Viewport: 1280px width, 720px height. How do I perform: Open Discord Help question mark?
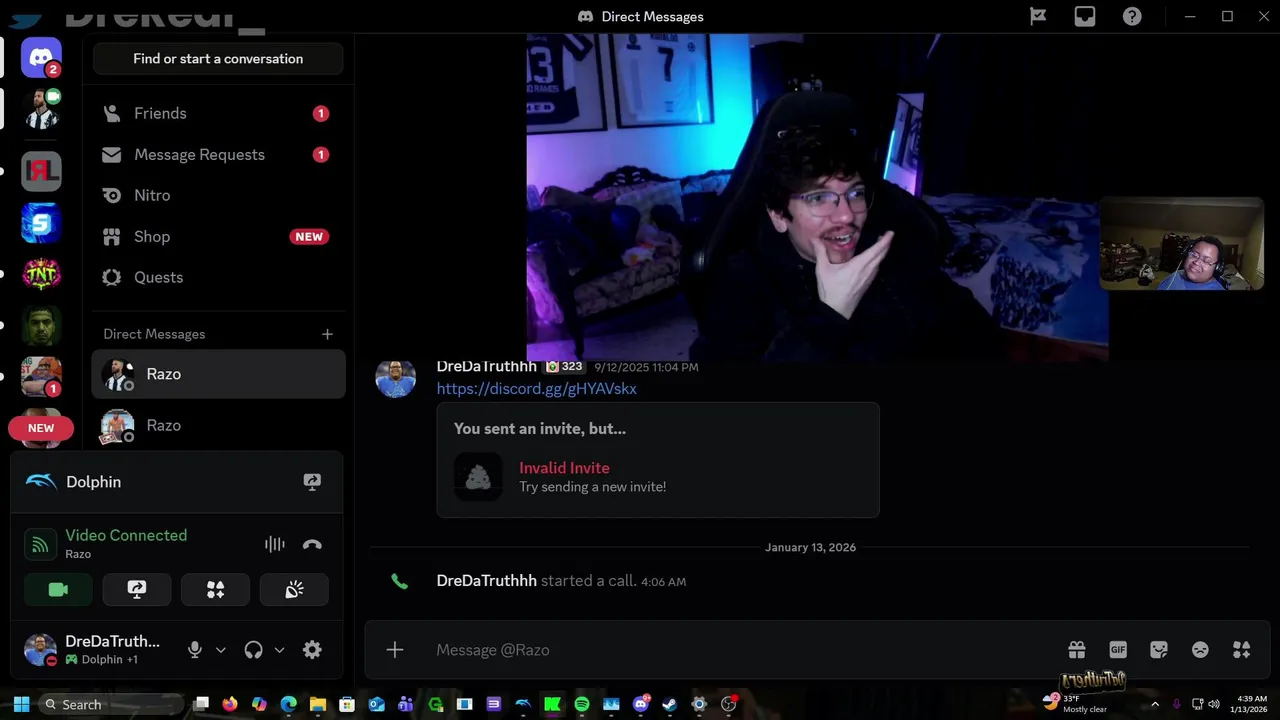(x=1132, y=16)
